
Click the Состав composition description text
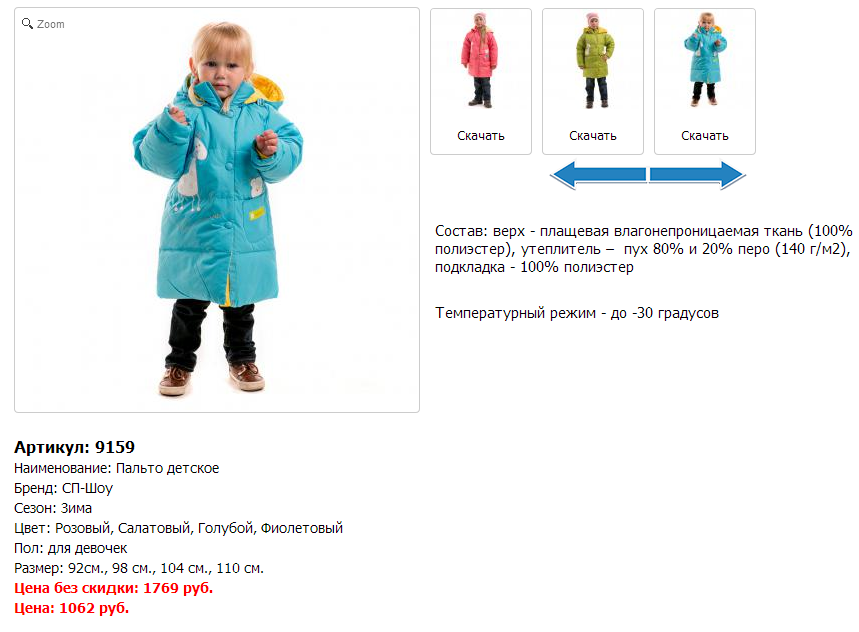point(644,249)
